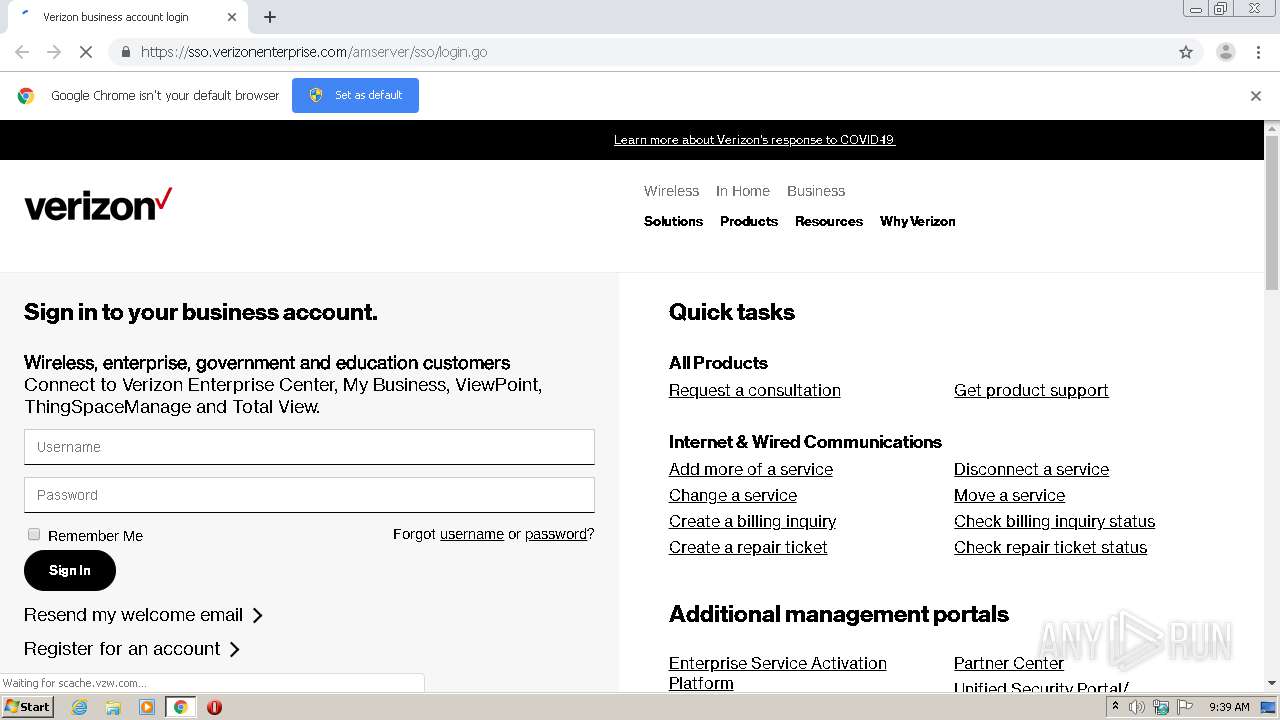Click Disconnect a service link
This screenshot has height=720, width=1280.
(1031, 469)
